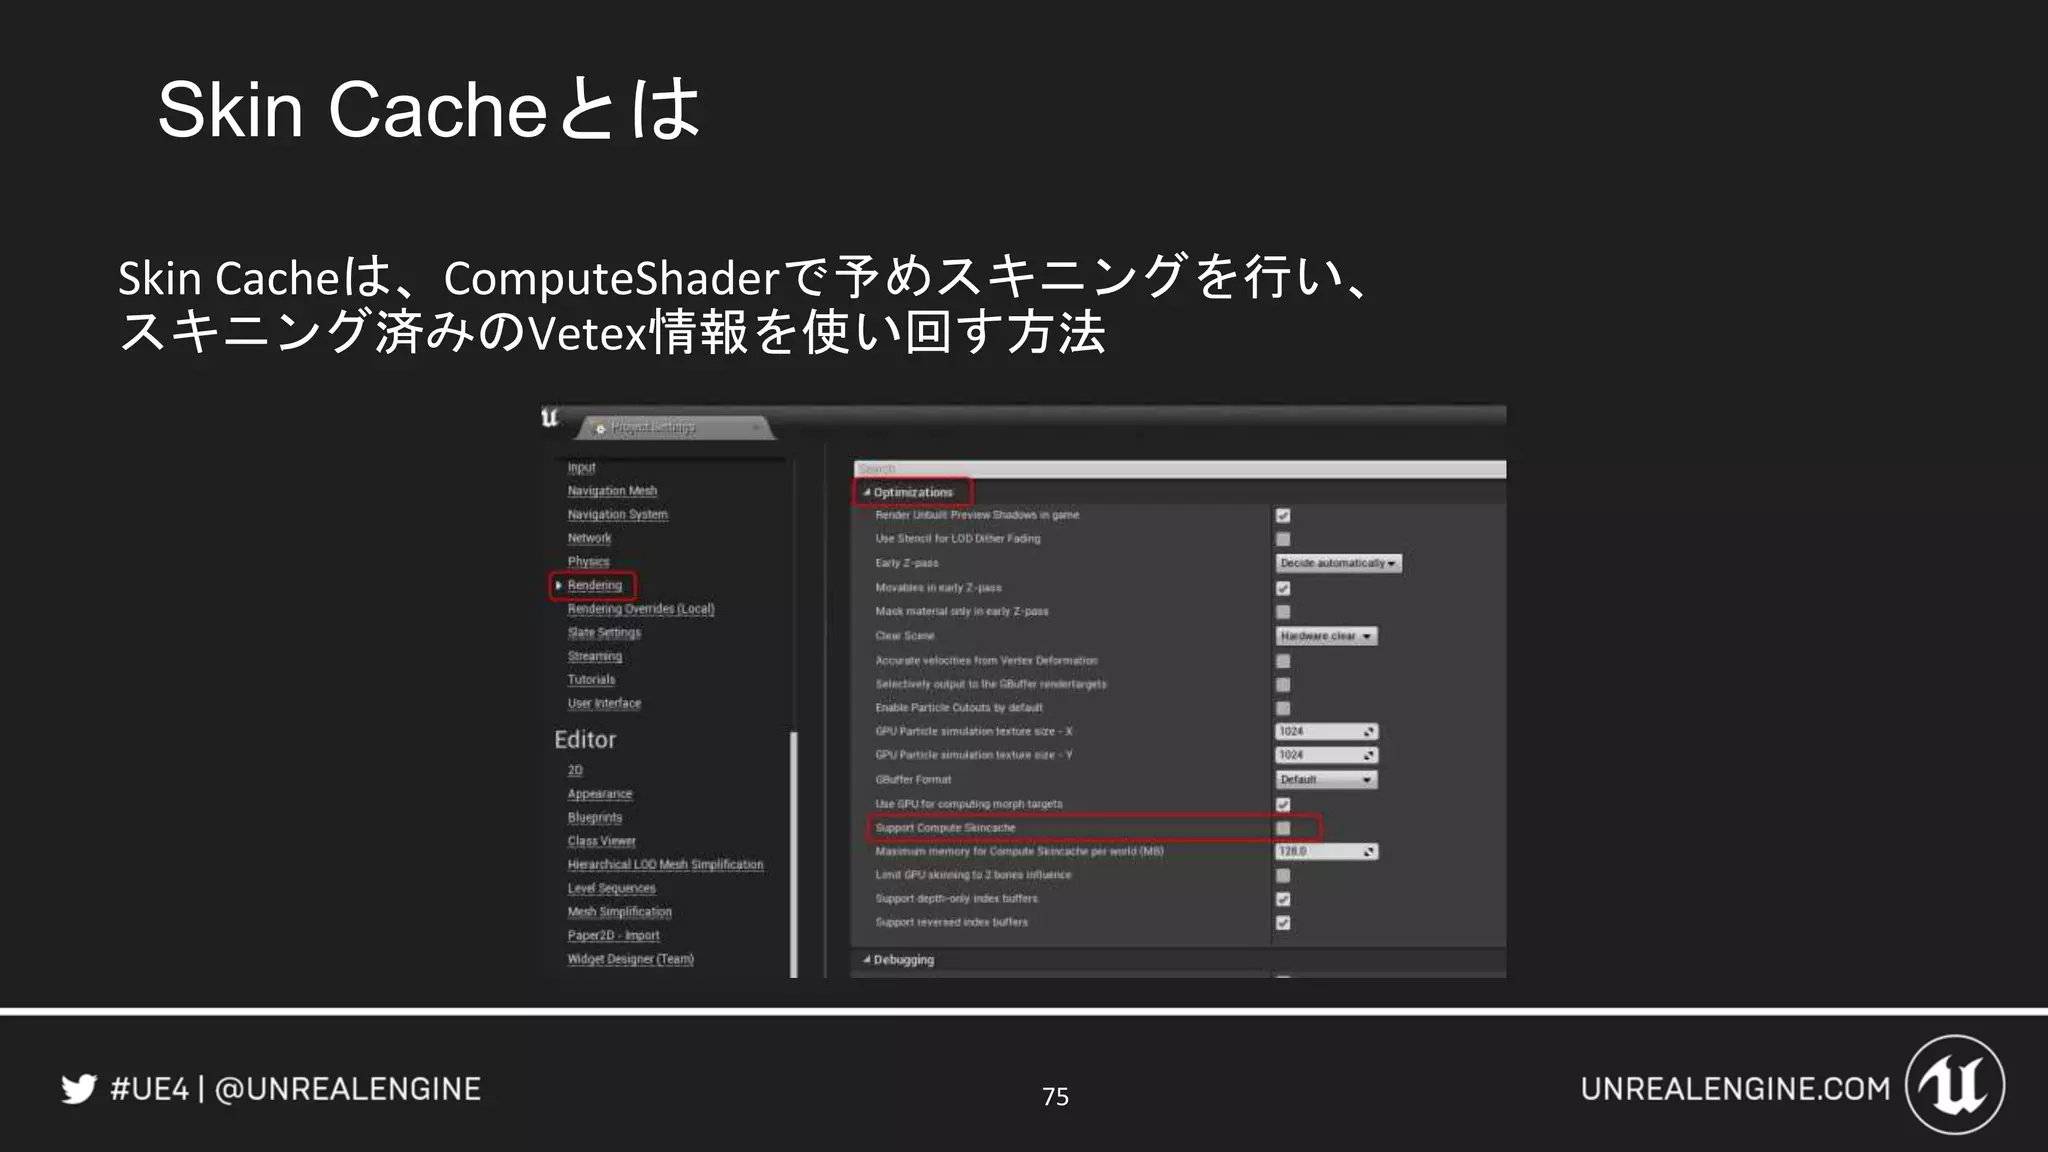Open Hierarchical LOD Mesh Simplification settings
This screenshot has width=2048, height=1152.
666,865
